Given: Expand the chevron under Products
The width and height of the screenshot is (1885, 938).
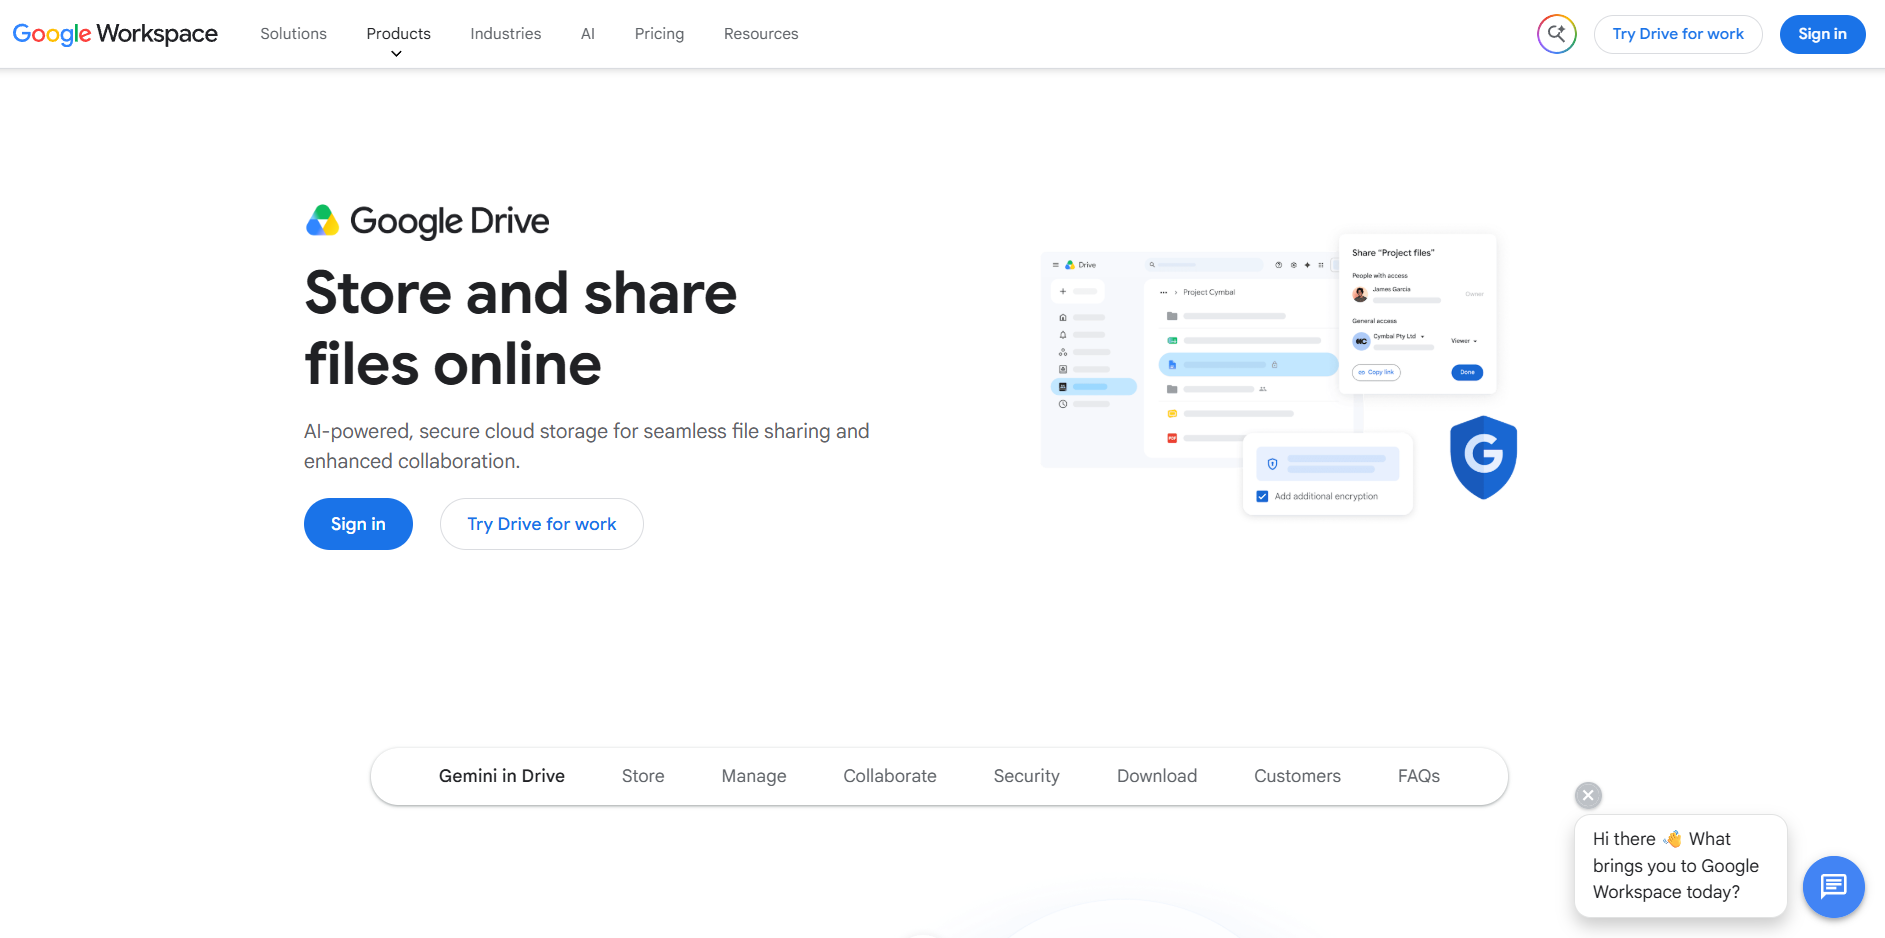Looking at the screenshot, I should pos(397,54).
